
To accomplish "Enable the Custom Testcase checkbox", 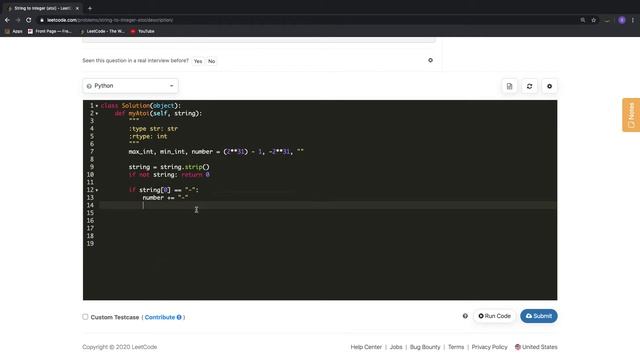I will [85, 317].
